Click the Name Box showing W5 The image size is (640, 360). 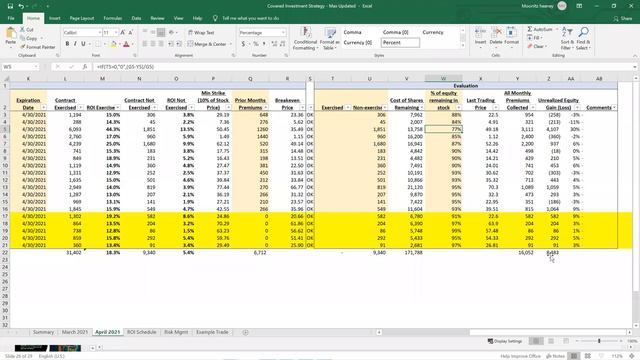tap(20, 67)
